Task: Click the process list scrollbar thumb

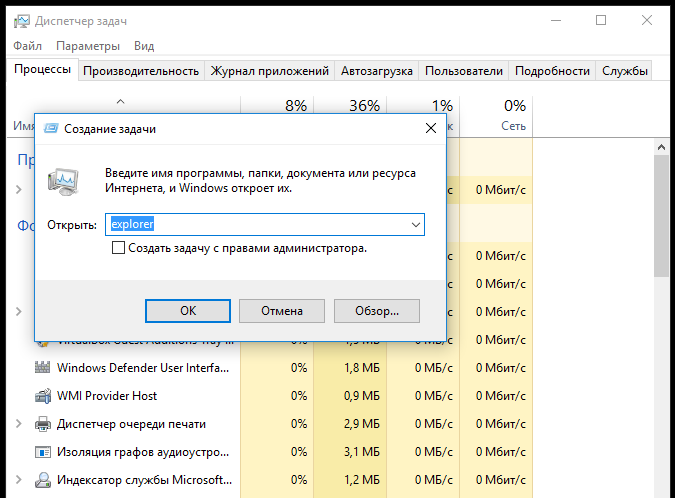Action: (x=661, y=217)
